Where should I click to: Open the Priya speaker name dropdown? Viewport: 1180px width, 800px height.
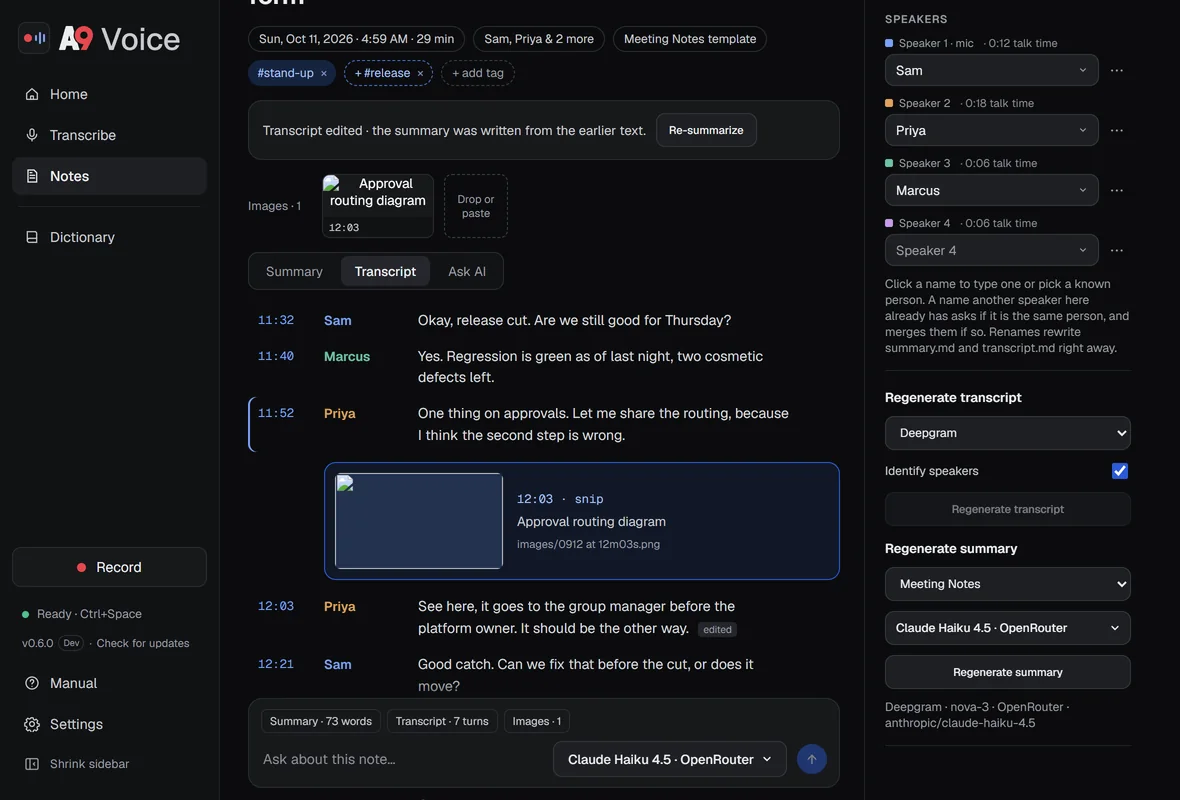pos(991,130)
